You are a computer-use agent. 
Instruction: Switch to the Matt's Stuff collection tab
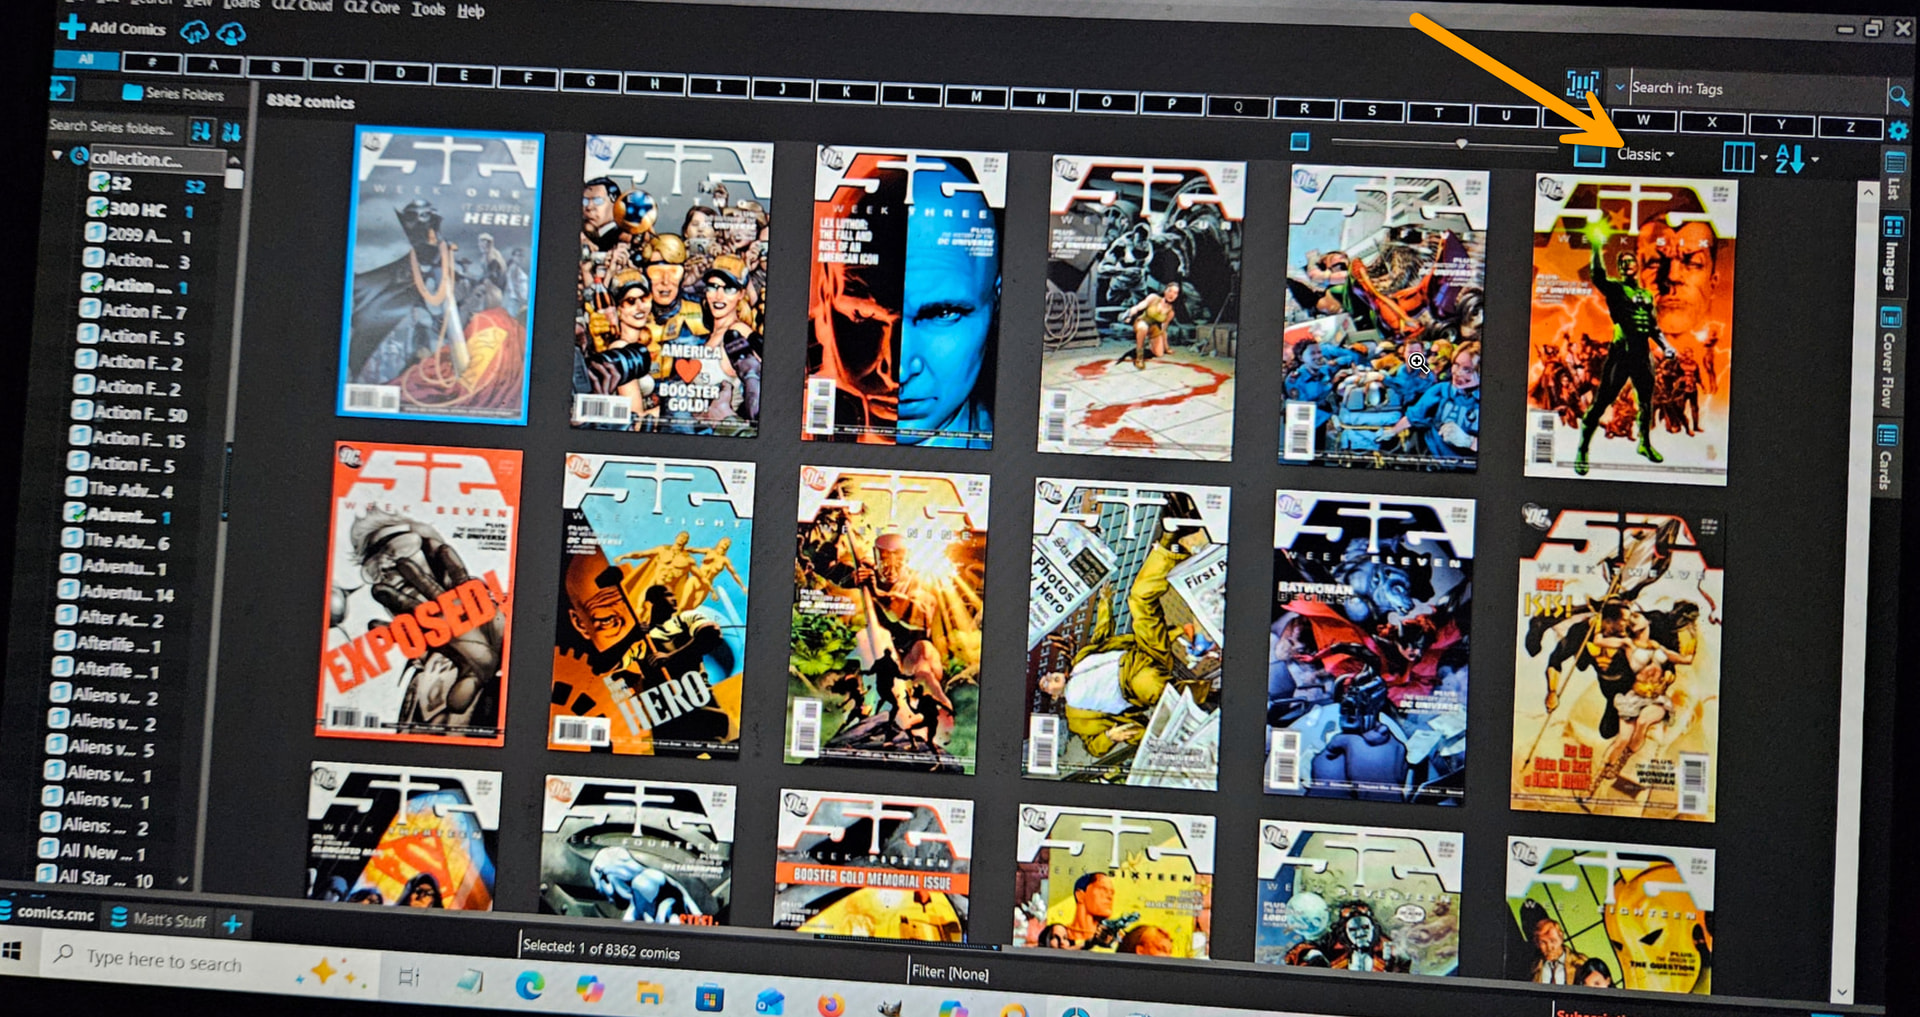tap(168, 920)
